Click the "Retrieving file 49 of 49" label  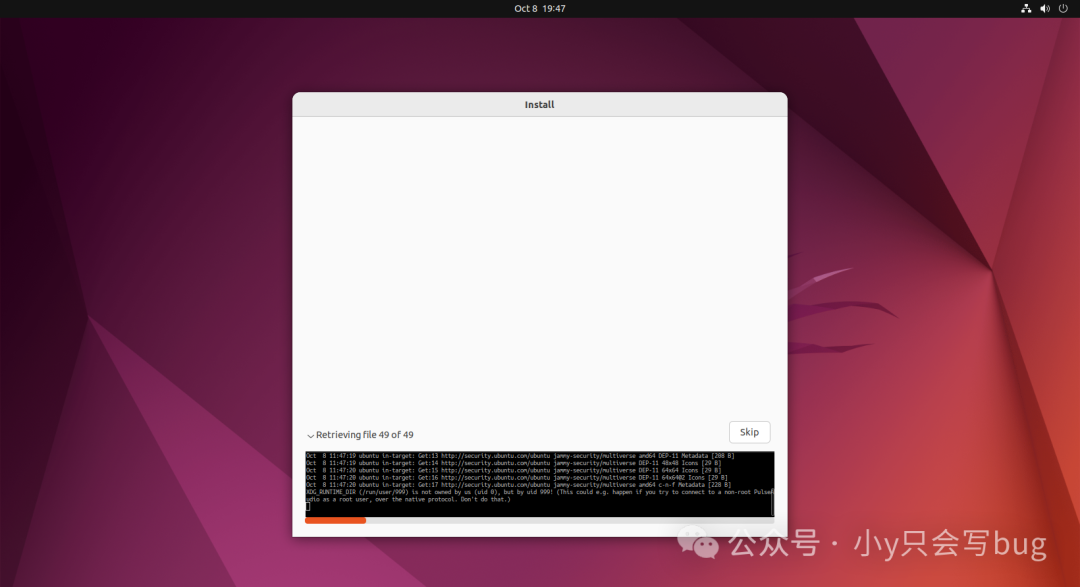pyautogui.click(x=365, y=435)
